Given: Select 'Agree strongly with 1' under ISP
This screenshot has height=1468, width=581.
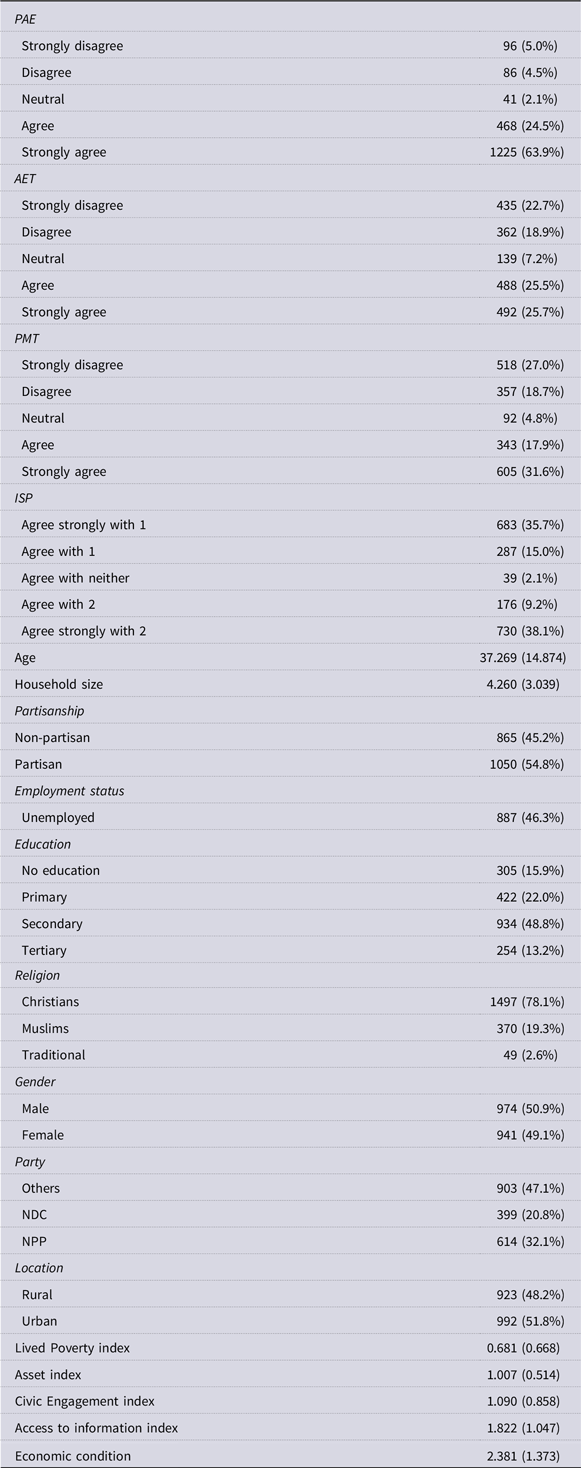Looking at the screenshot, I should tap(290, 525).
